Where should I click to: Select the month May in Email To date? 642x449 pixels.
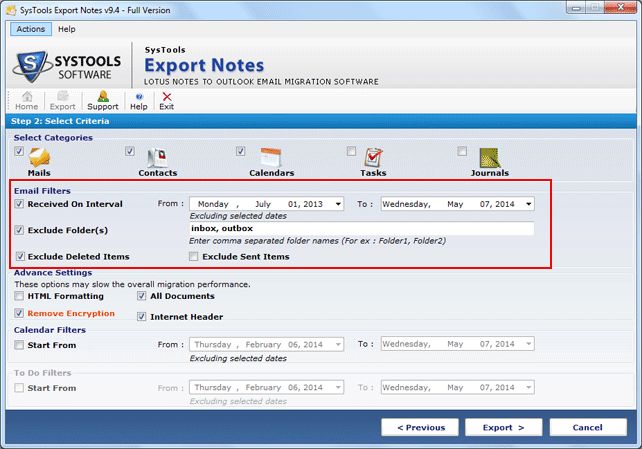[x=455, y=204]
